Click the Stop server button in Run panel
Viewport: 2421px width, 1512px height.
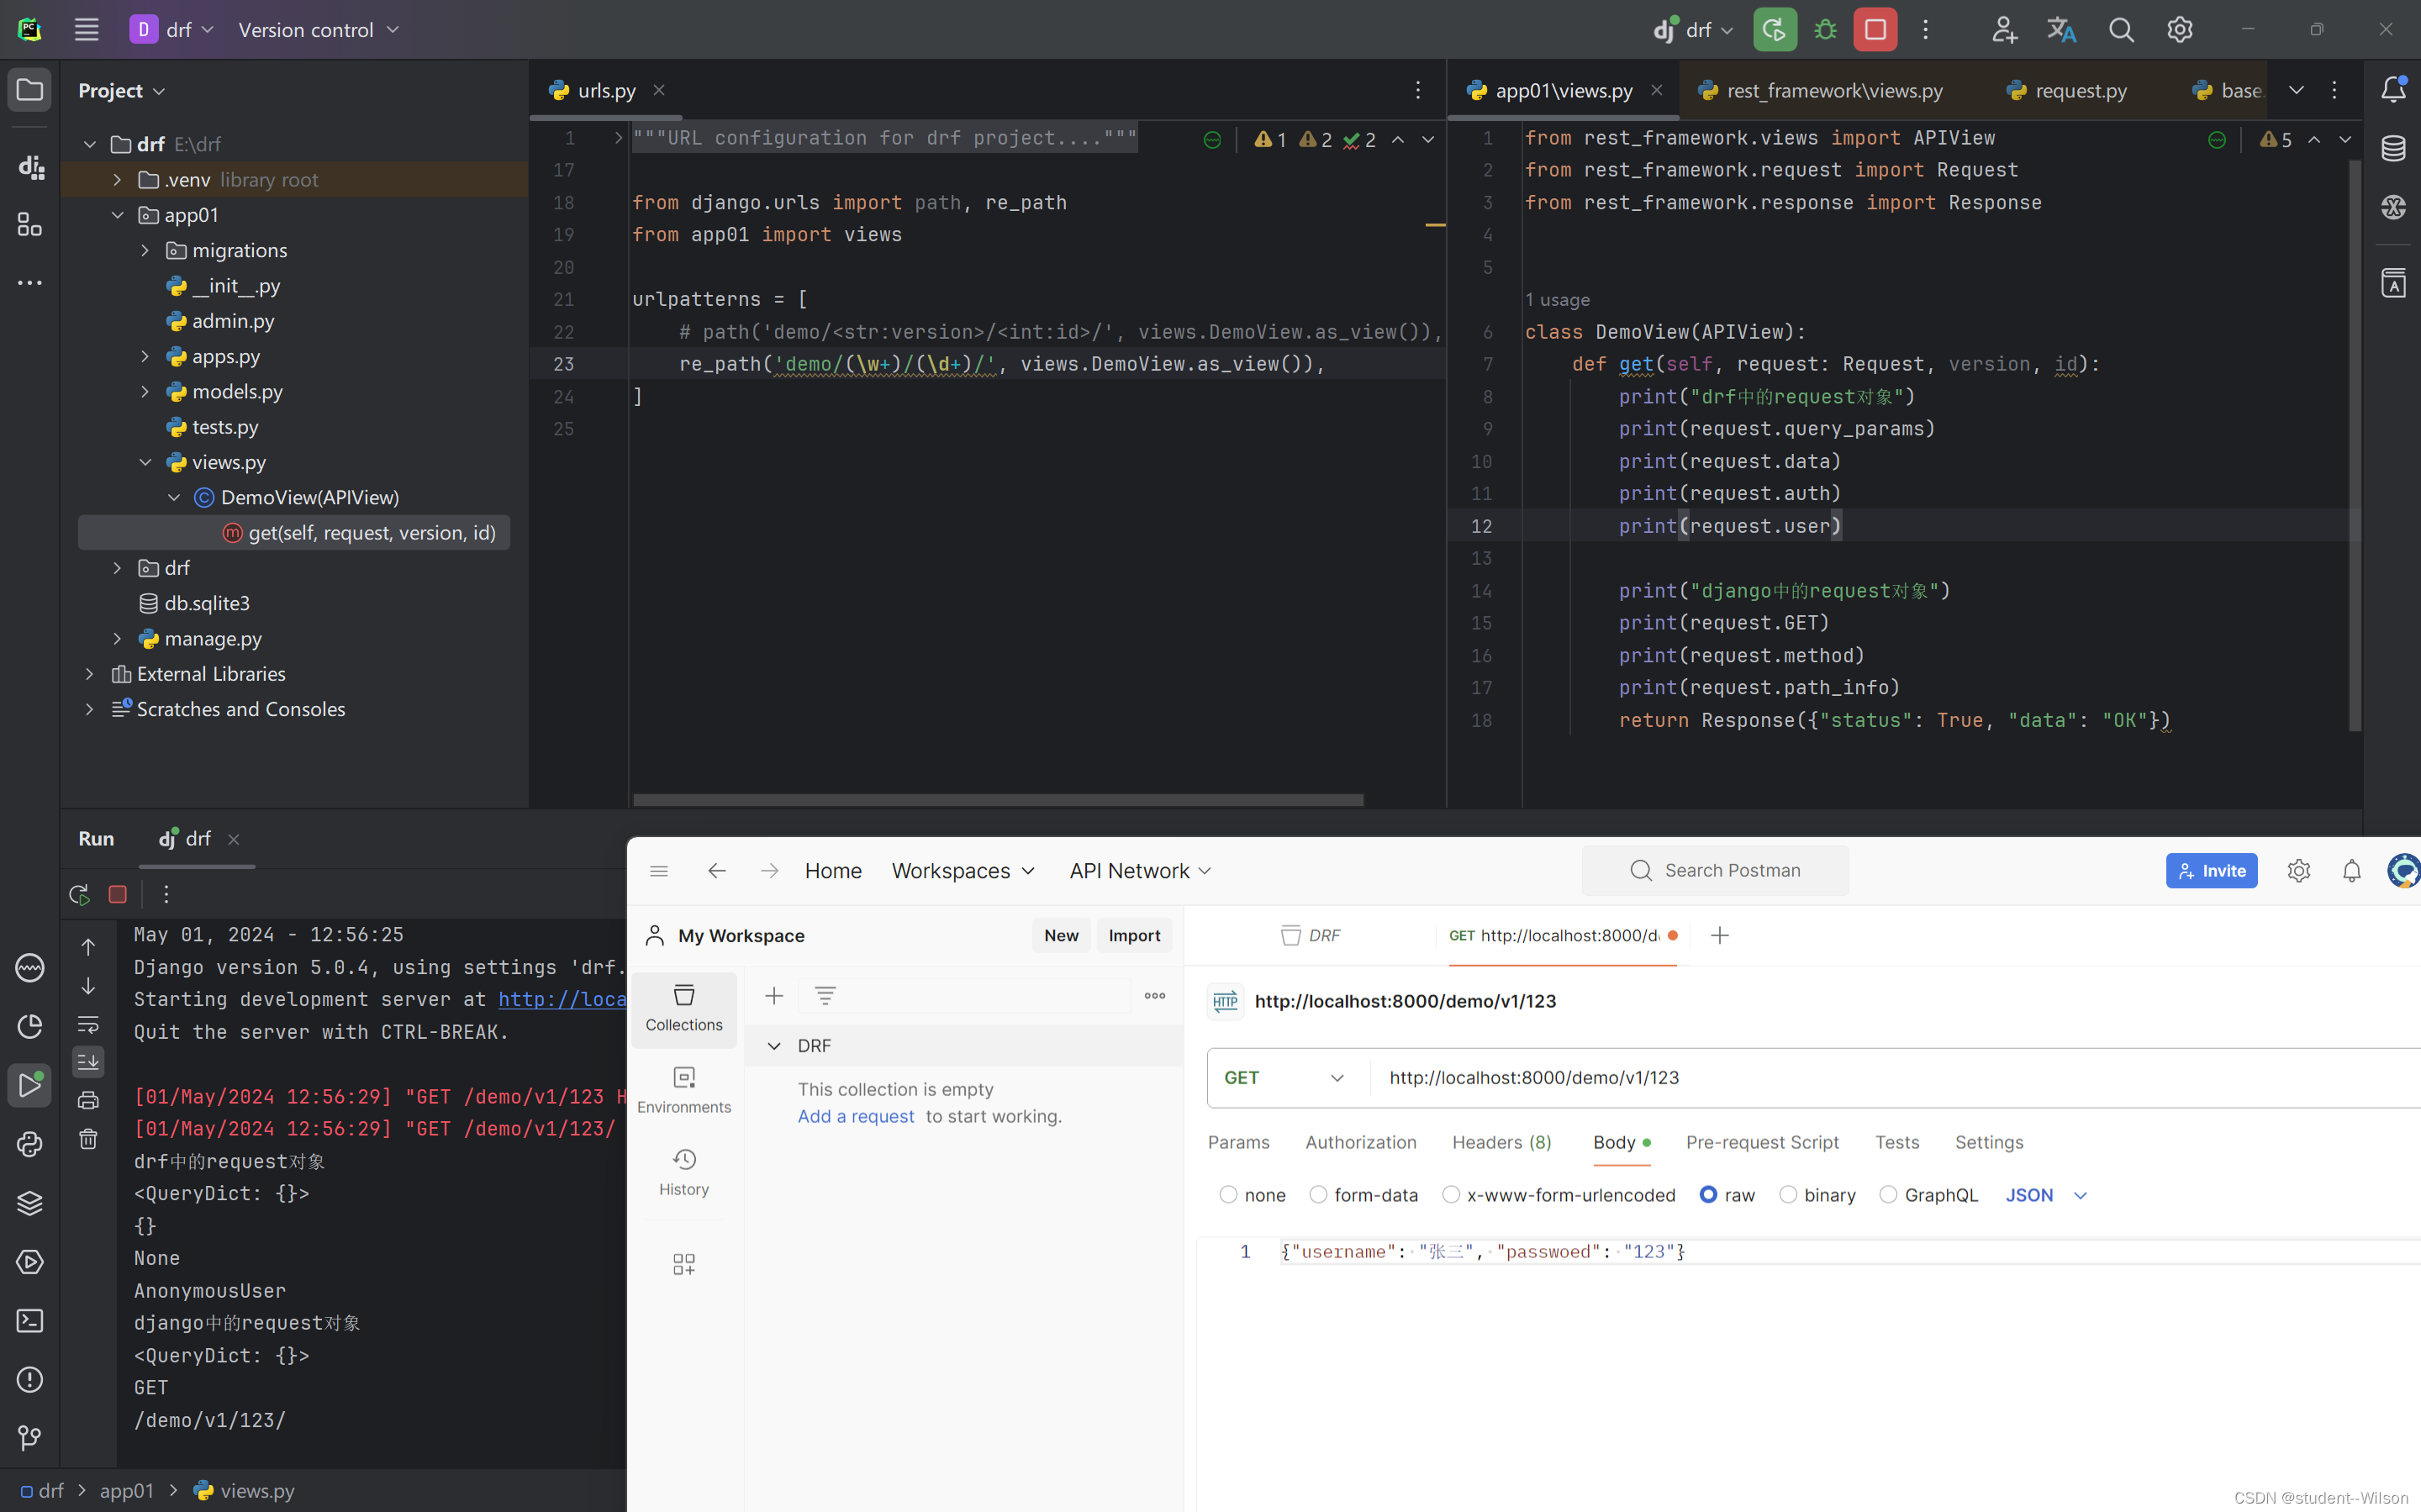[x=117, y=893]
